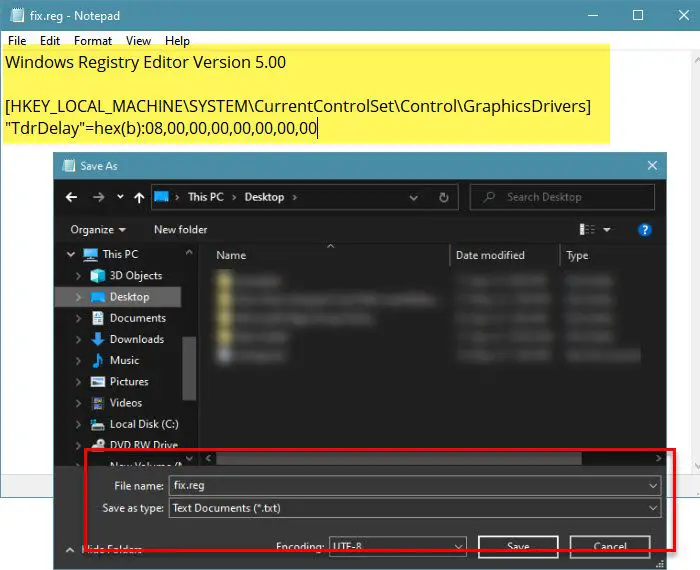
Task: Click the HKEY_LOCAL_MACHINE registry path line
Action: (298, 106)
